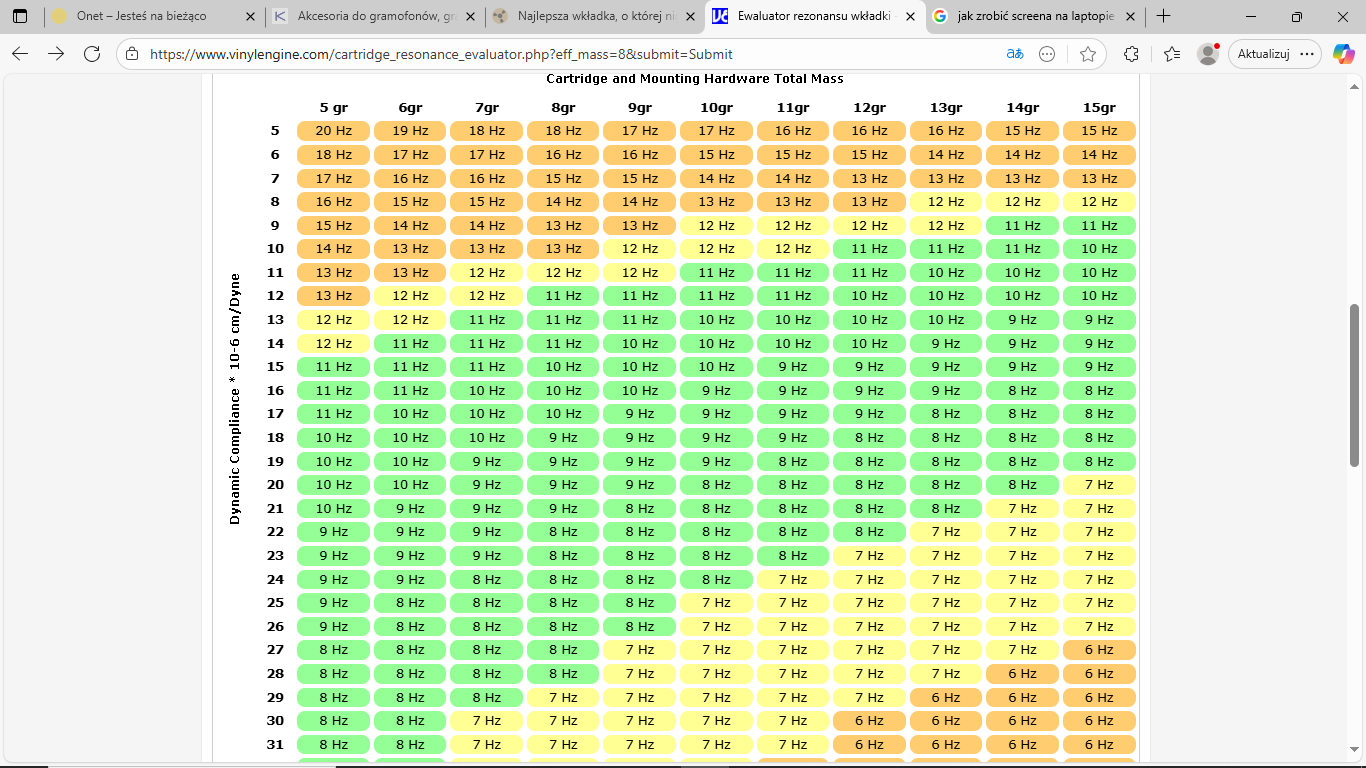Click the browser Back arrow

coord(20,54)
